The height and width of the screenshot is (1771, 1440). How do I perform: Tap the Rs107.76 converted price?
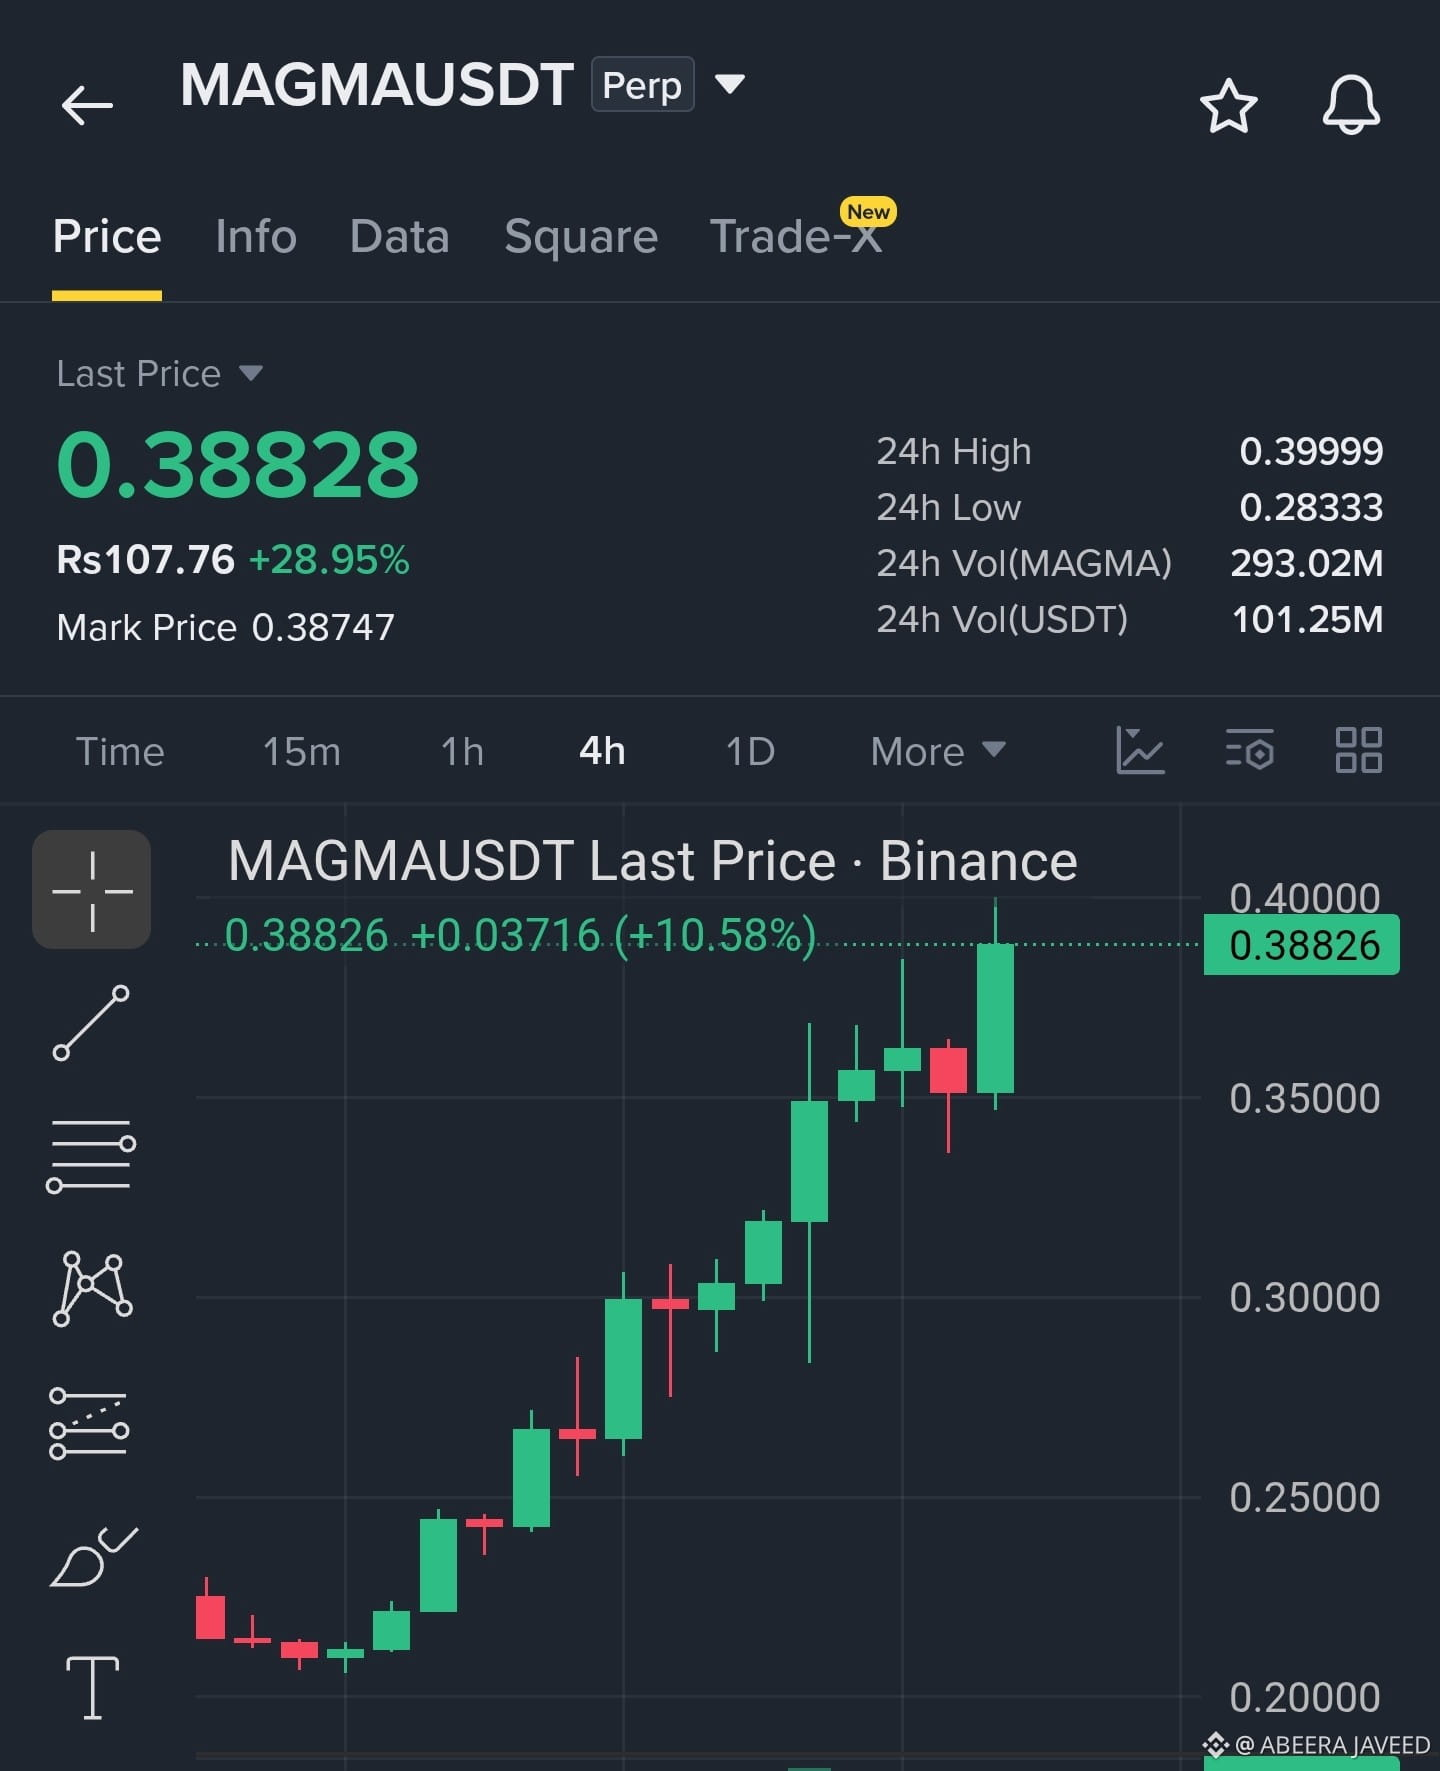click(145, 560)
